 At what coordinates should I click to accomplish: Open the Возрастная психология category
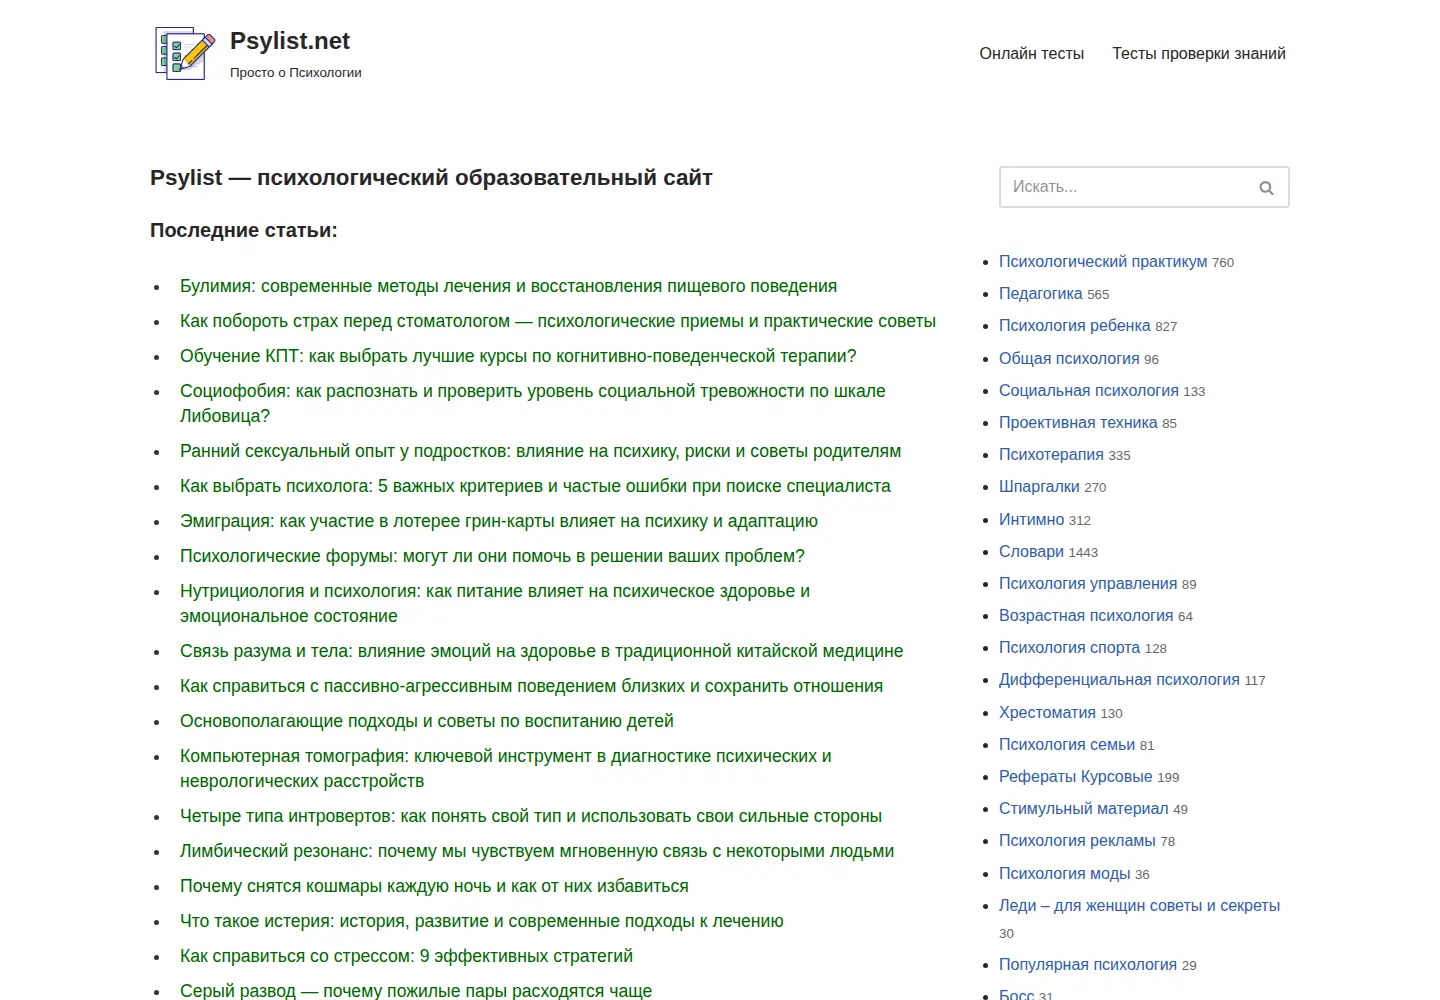tap(1086, 615)
